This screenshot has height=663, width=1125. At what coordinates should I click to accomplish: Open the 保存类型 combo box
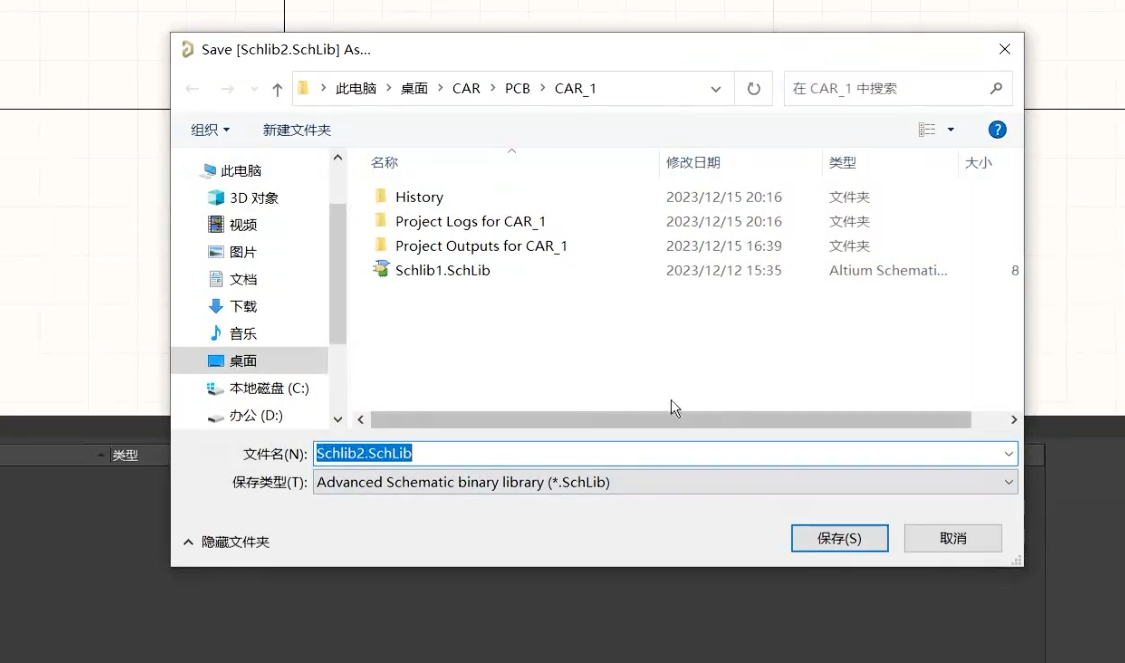665,482
